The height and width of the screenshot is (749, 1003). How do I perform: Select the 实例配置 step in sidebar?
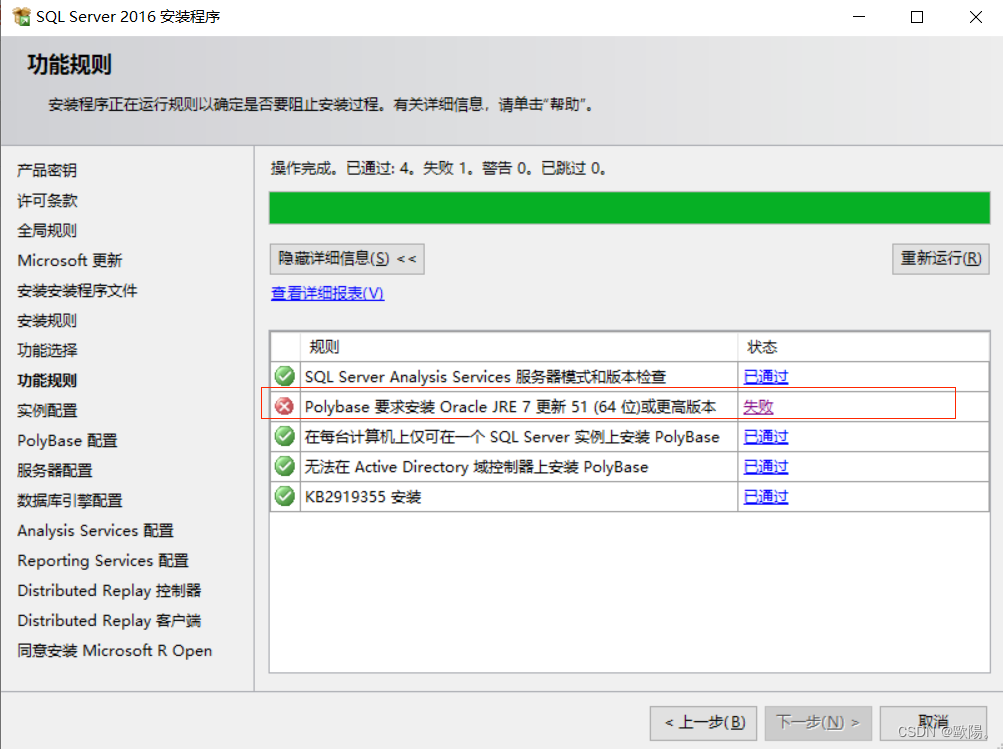coord(47,411)
